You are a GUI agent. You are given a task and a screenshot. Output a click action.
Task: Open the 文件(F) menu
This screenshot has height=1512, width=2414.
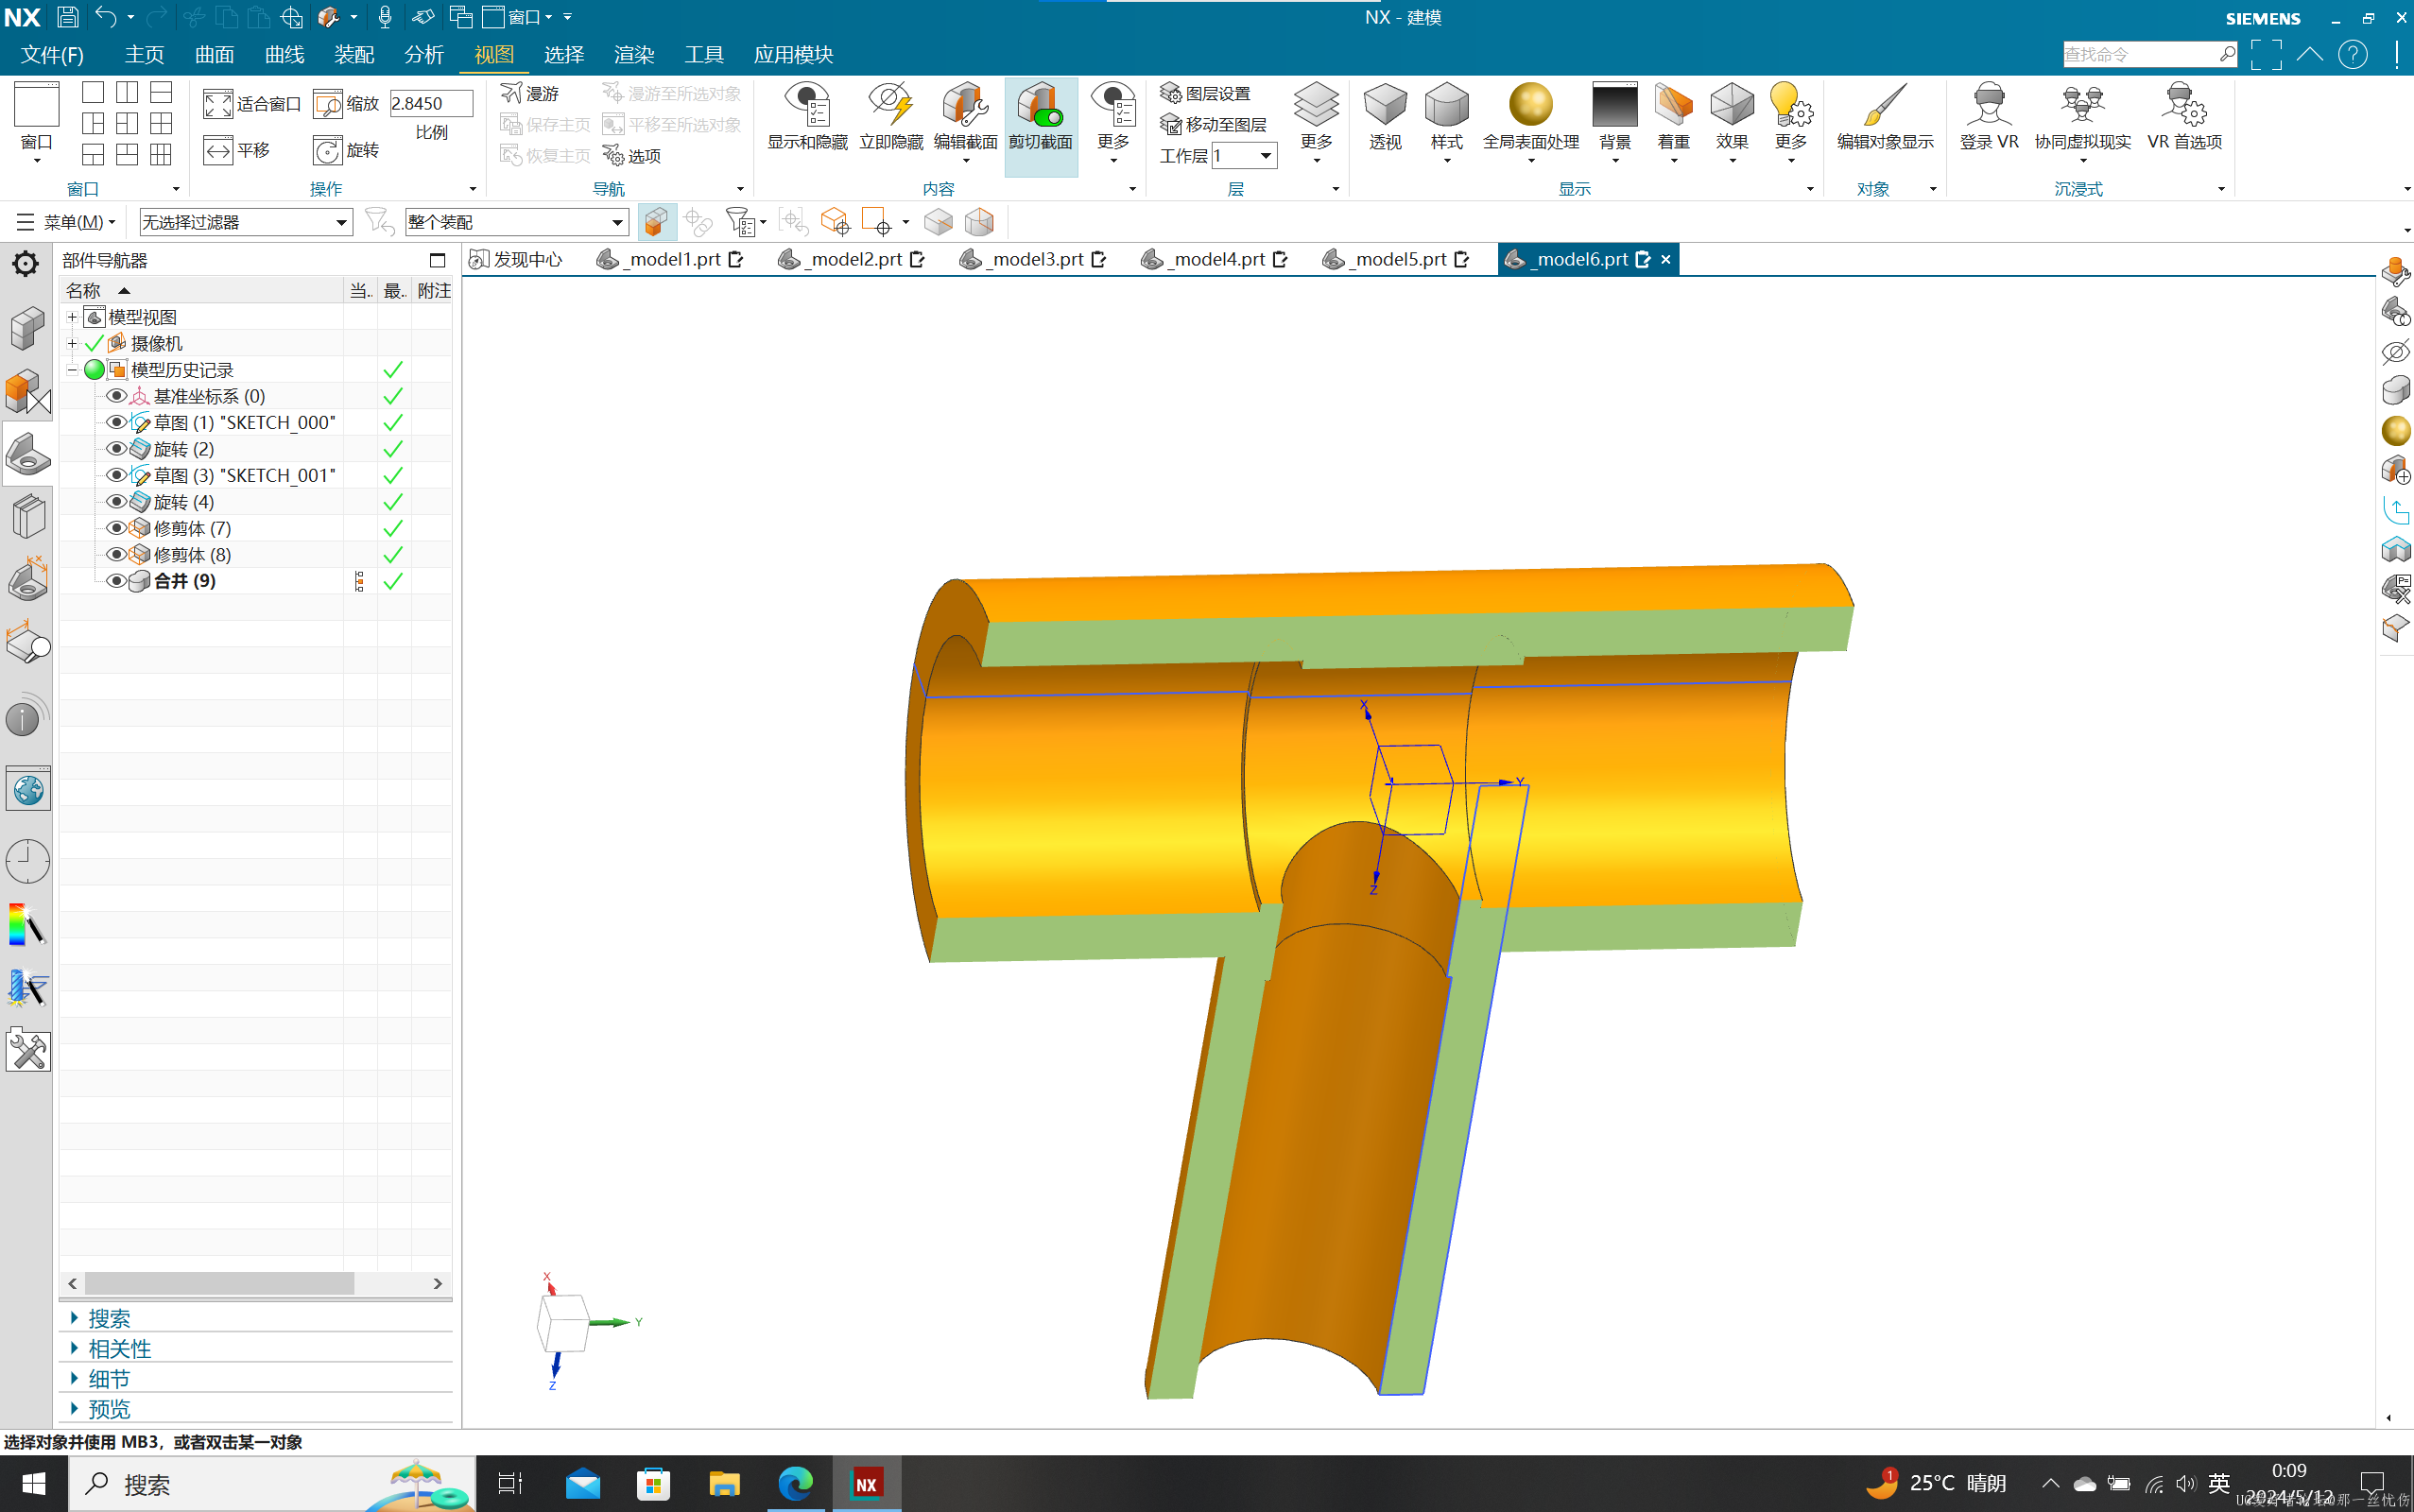click(x=52, y=54)
